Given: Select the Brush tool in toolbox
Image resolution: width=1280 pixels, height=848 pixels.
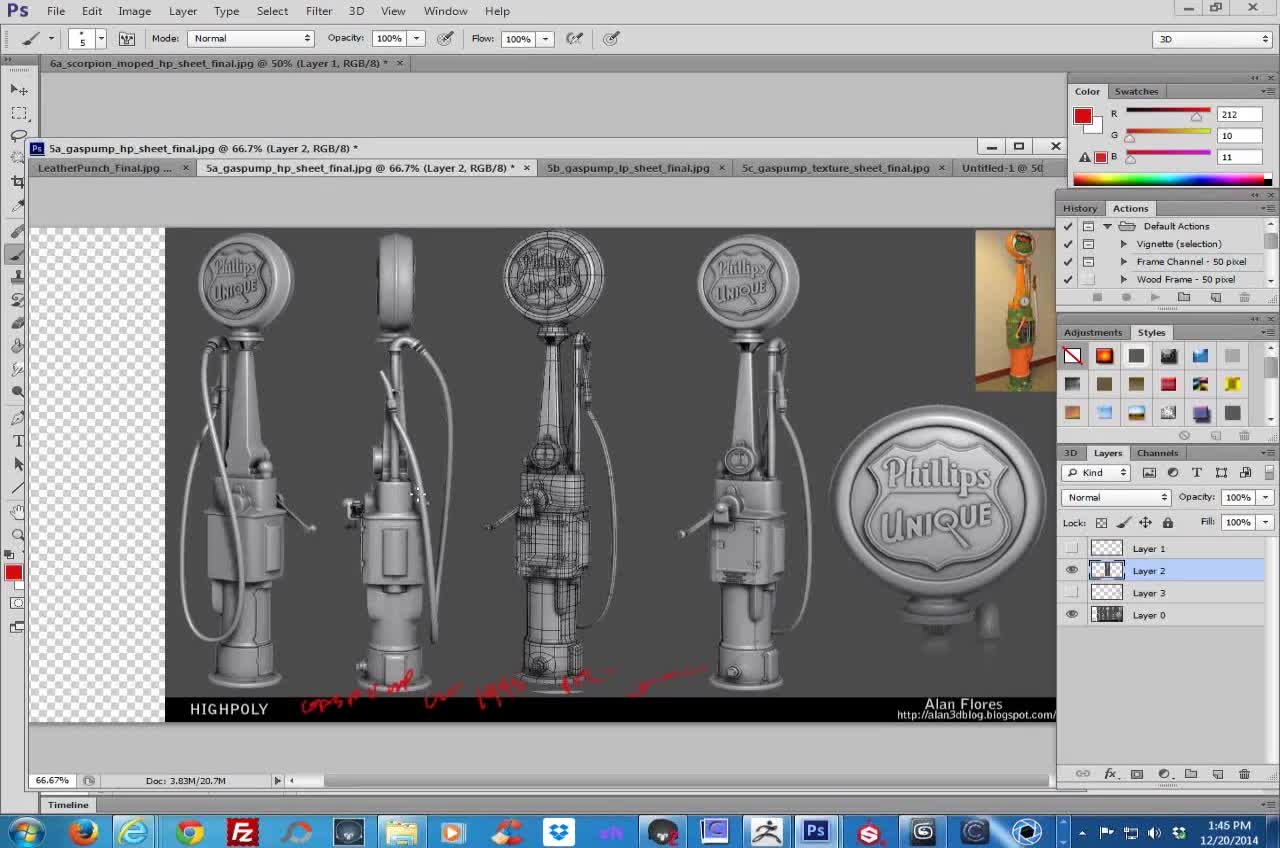Looking at the screenshot, I should coord(18,254).
